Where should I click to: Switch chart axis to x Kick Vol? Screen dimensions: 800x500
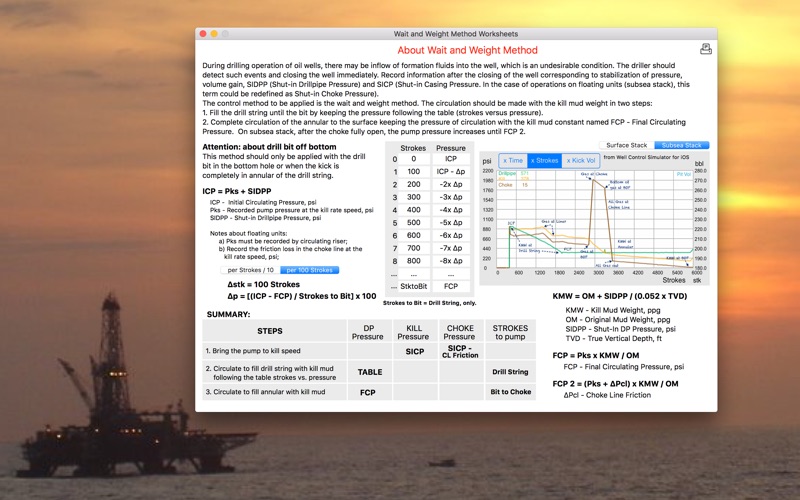[581, 160]
